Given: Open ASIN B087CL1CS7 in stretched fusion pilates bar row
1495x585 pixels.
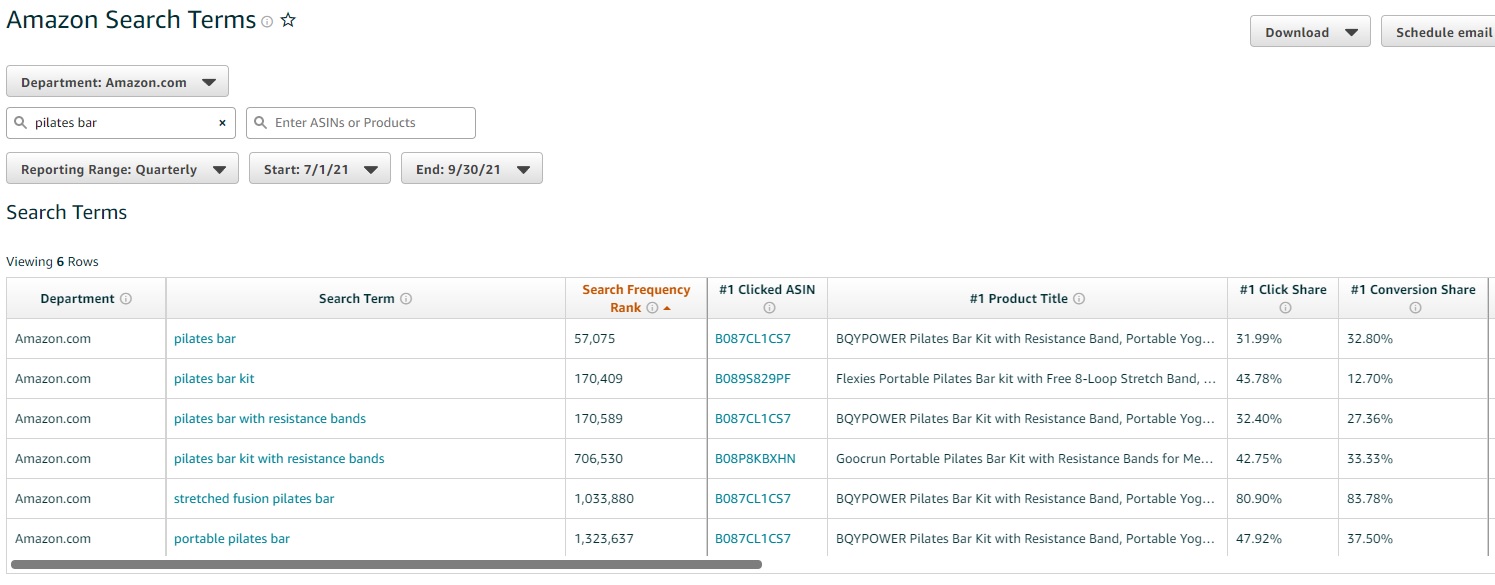Looking at the screenshot, I should coord(753,499).
